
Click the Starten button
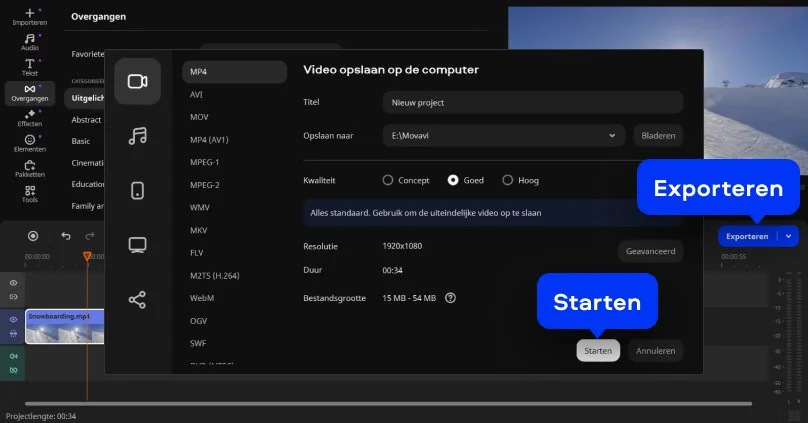click(598, 351)
